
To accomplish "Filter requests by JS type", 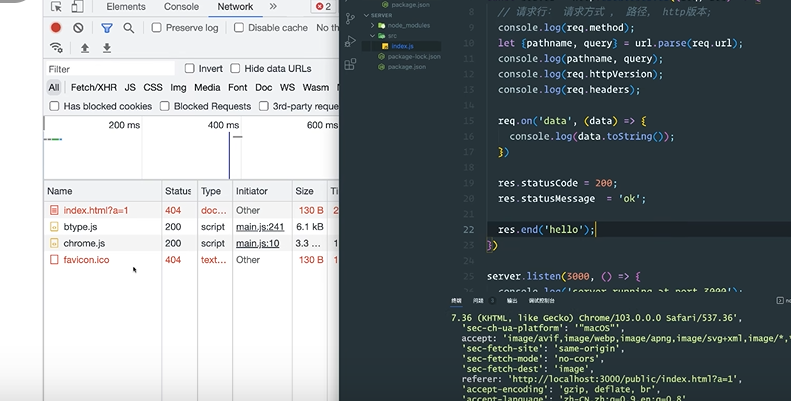I will (x=130, y=87).
